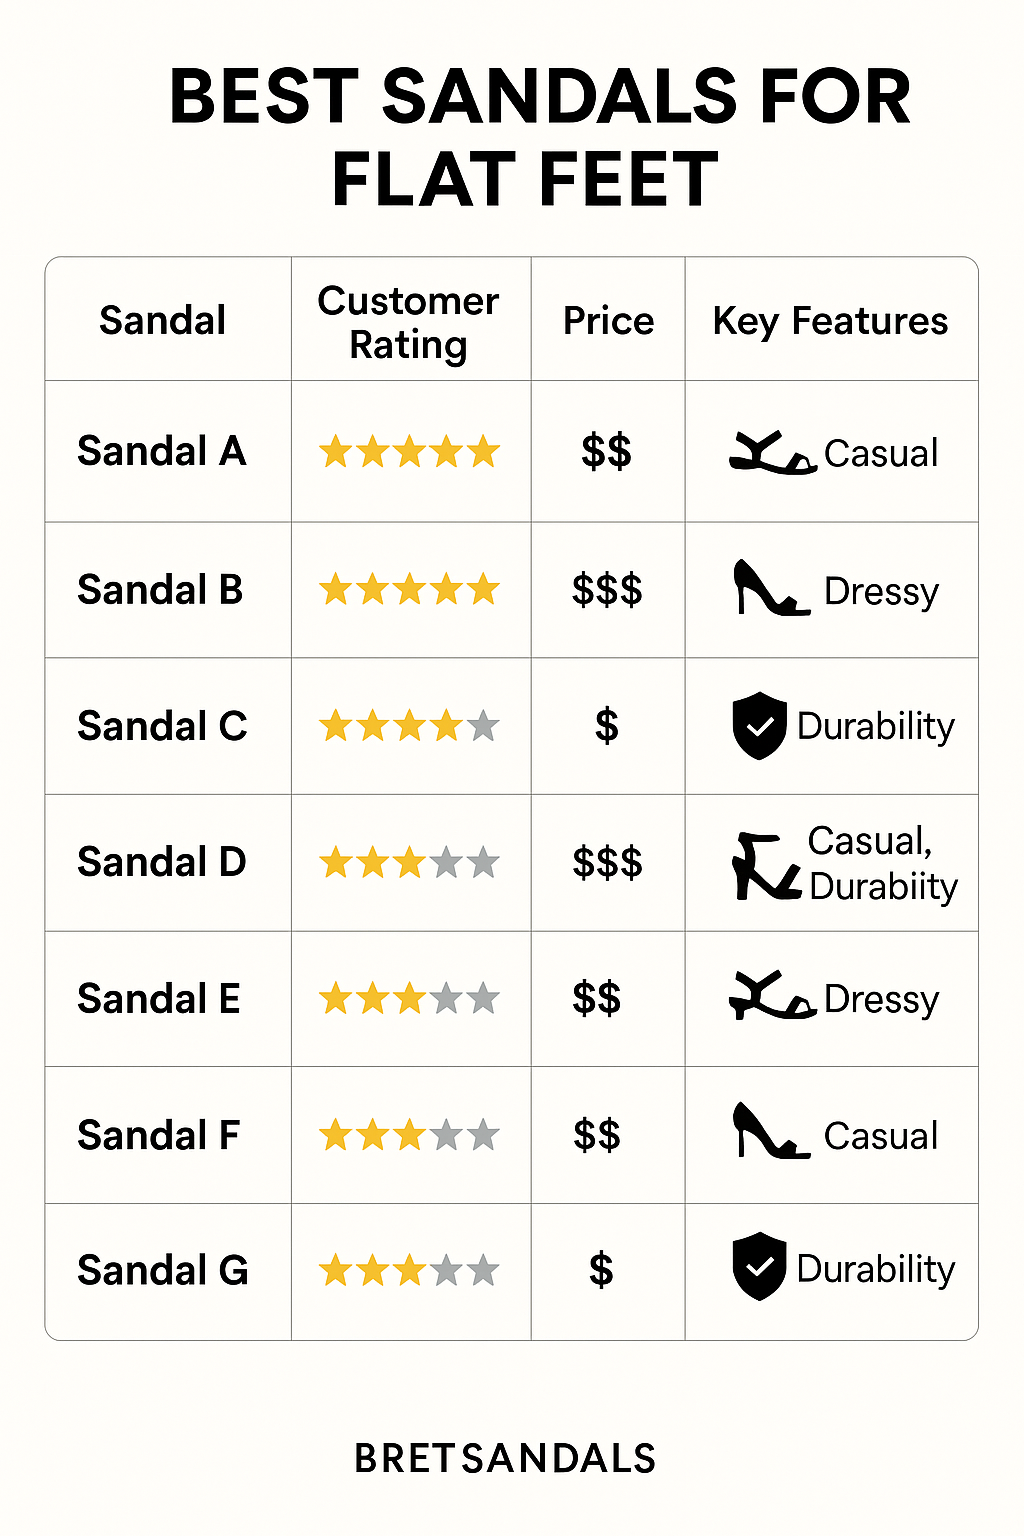Click the Sandal B high heel icon
The image size is (1024, 1536).
point(770,589)
